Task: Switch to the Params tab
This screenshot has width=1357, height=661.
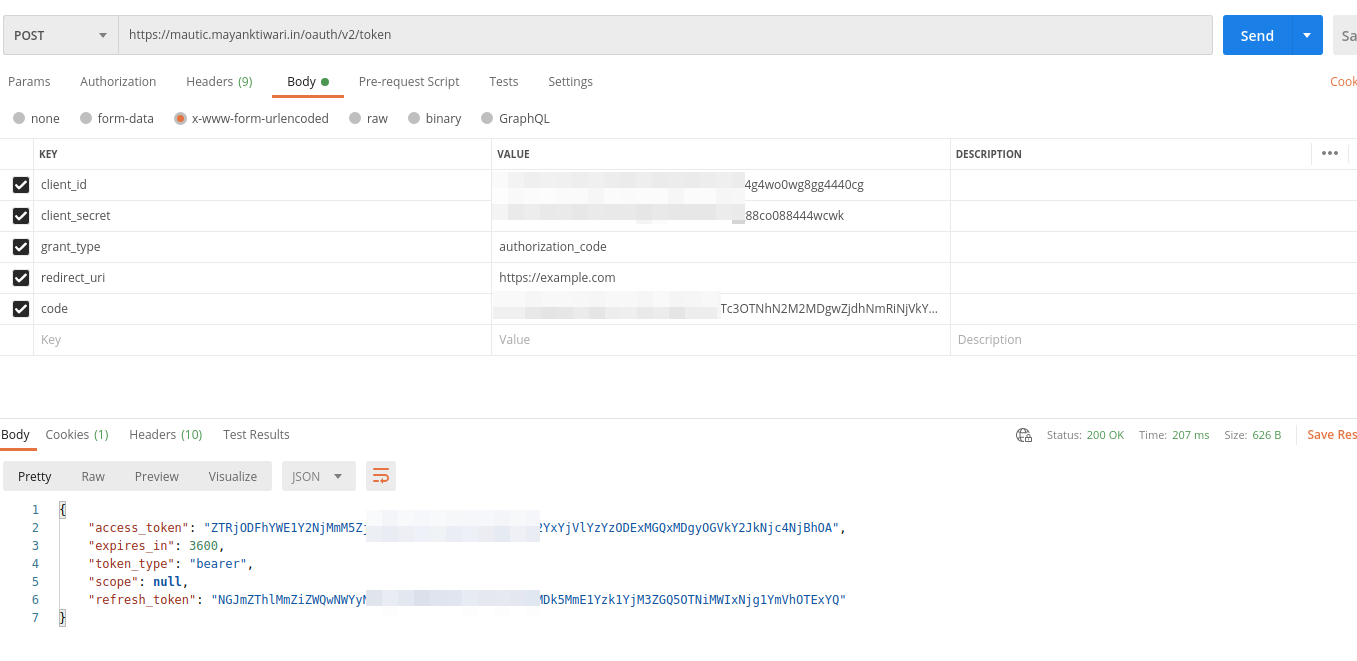Action: pyautogui.click(x=29, y=81)
